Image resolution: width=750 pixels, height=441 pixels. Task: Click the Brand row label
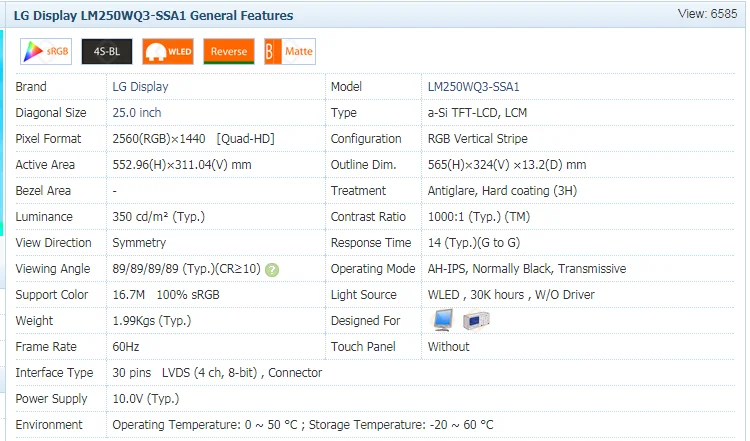(31, 87)
